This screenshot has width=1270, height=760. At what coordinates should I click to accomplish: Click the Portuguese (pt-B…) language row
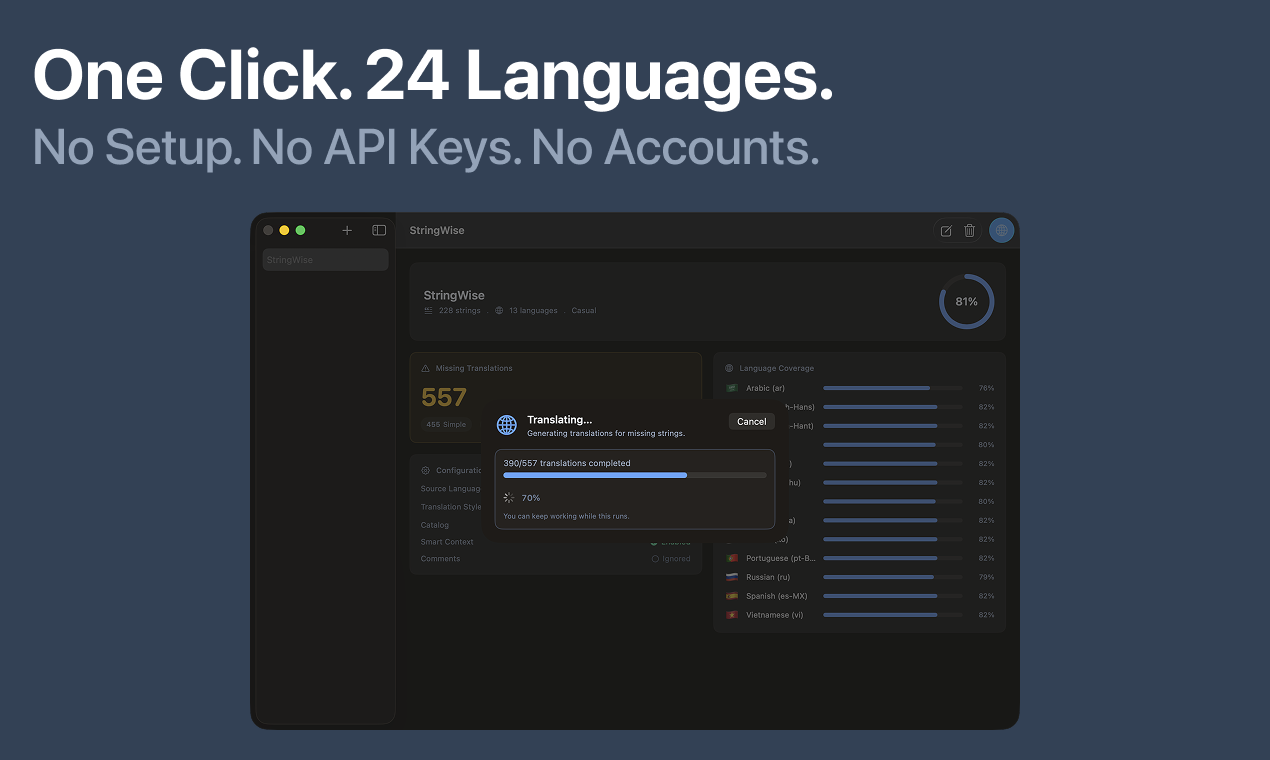(859, 558)
